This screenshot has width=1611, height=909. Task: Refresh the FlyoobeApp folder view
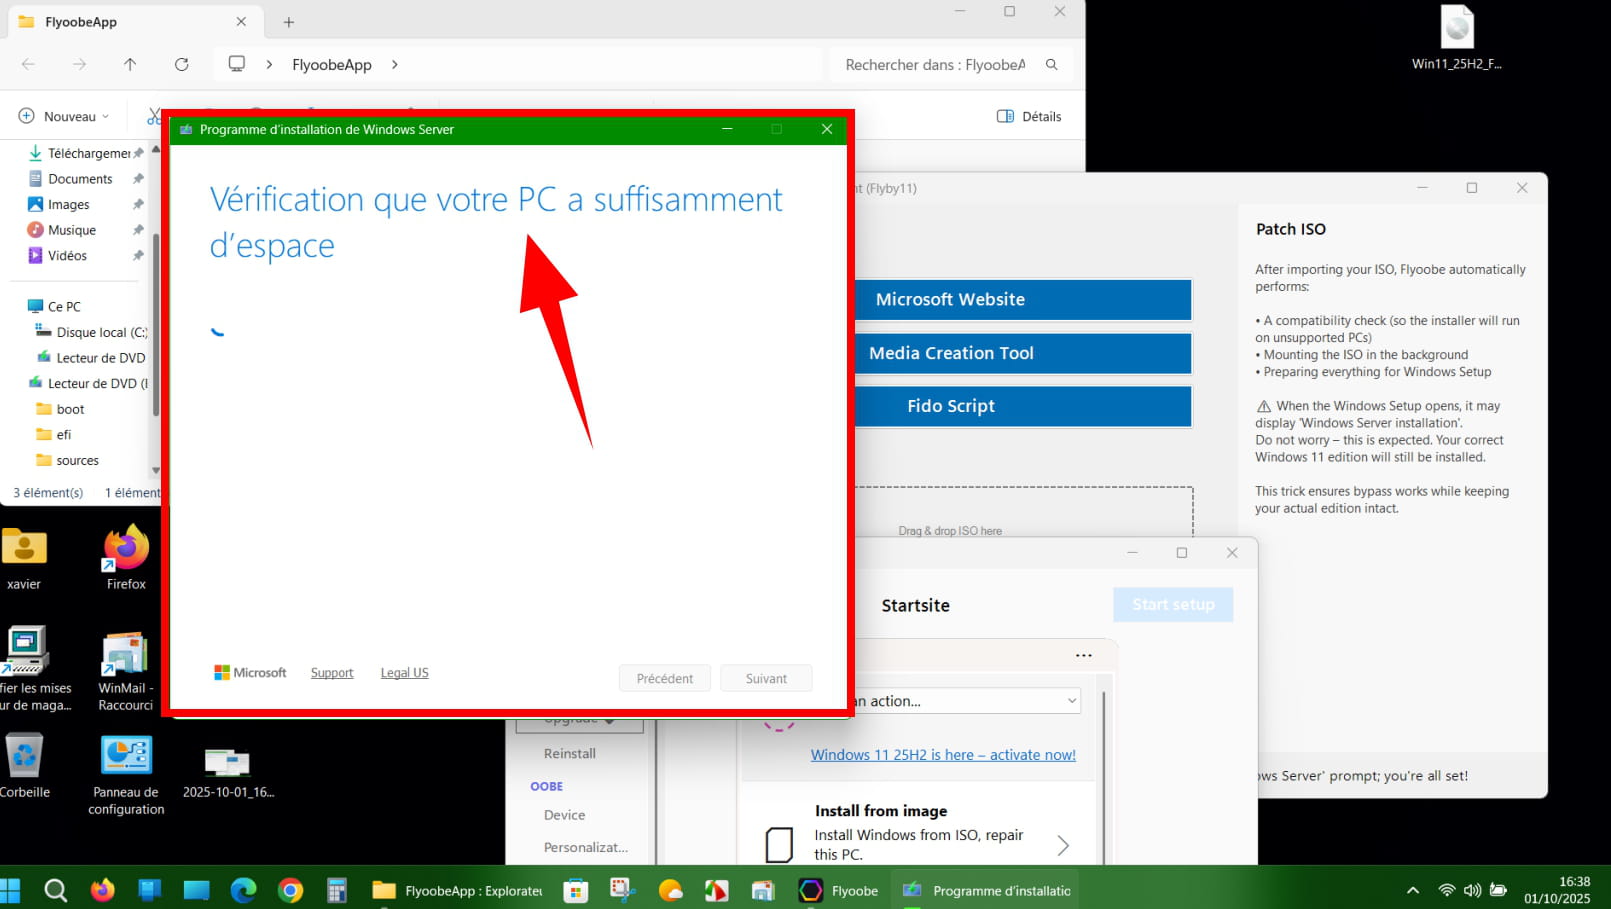pyautogui.click(x=181, y=64)
